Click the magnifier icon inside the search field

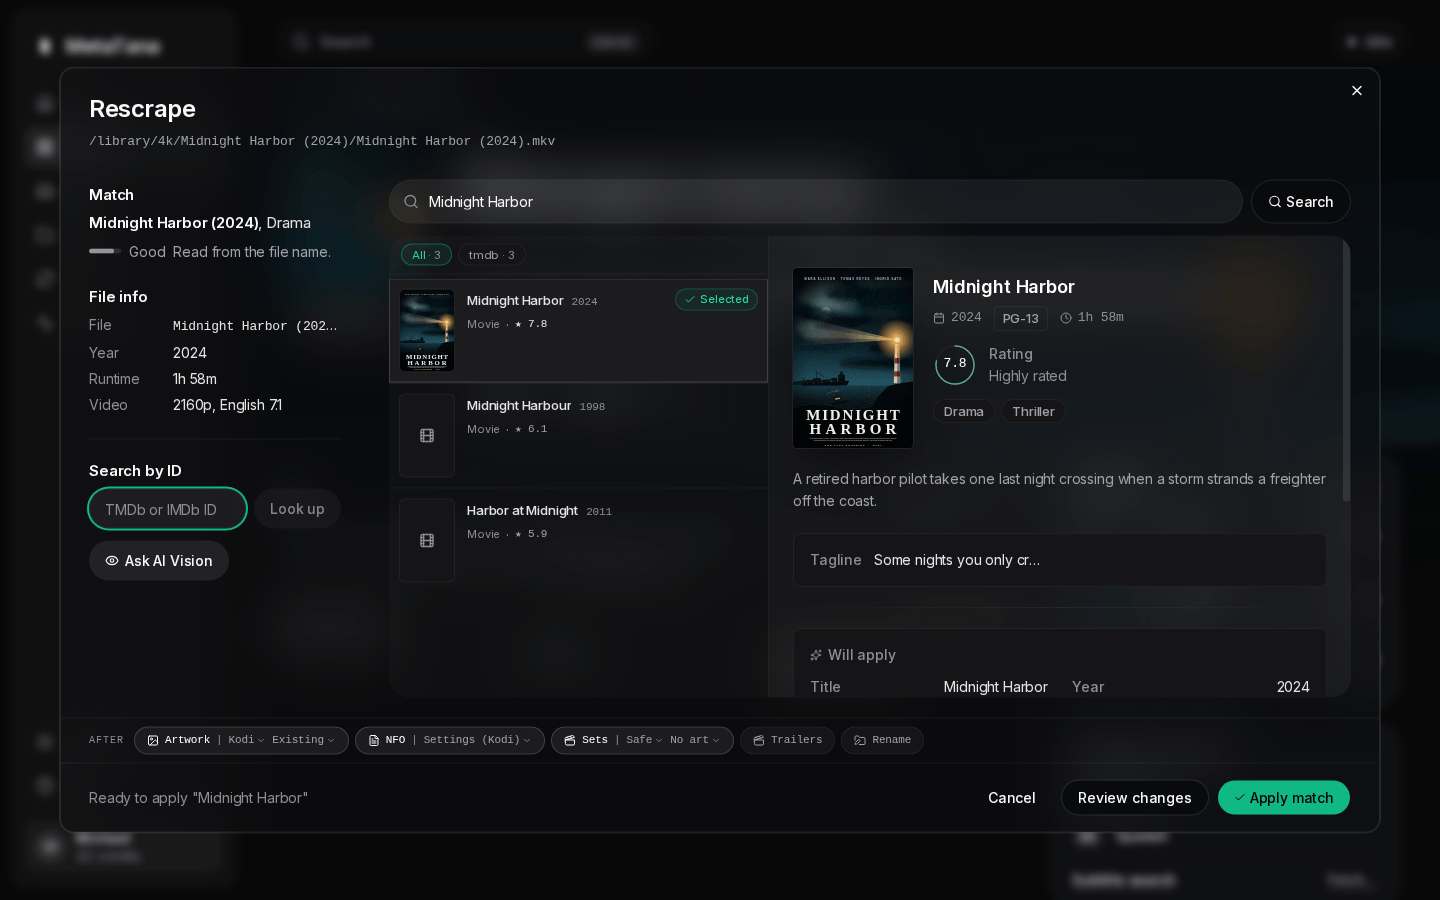click(411, 202)
